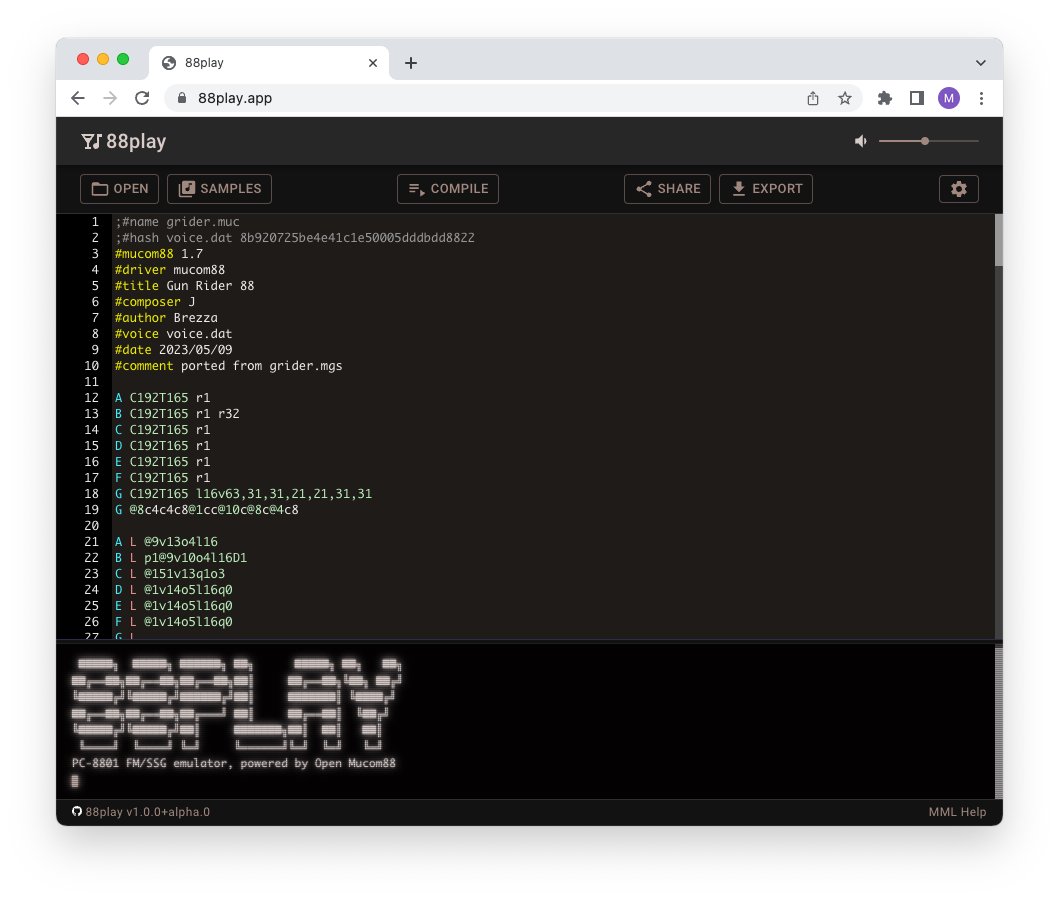
Task: Click the '#composer J' line
Action: coord(155,302)
